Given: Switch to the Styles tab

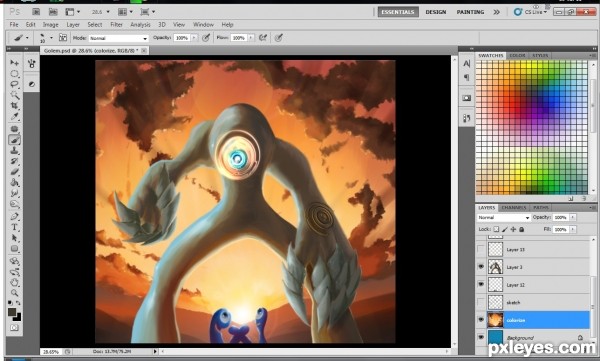Looking at the screenshot, I should pos(540,56).
